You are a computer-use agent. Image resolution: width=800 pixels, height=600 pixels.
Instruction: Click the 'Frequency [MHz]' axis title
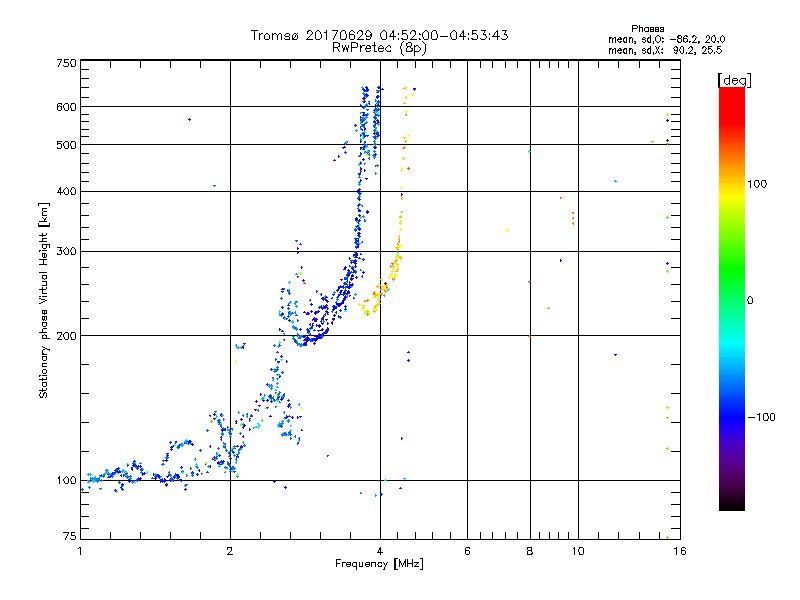point(379,564)
